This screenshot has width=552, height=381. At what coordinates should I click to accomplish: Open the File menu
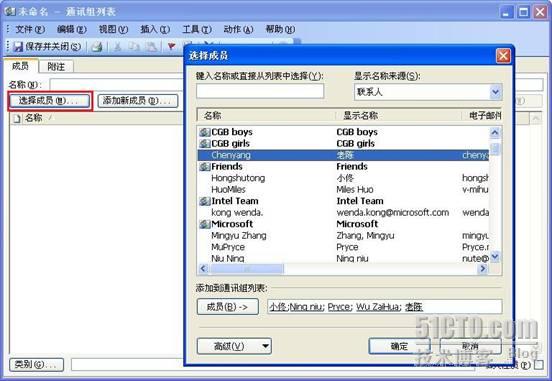click(30, 29)
